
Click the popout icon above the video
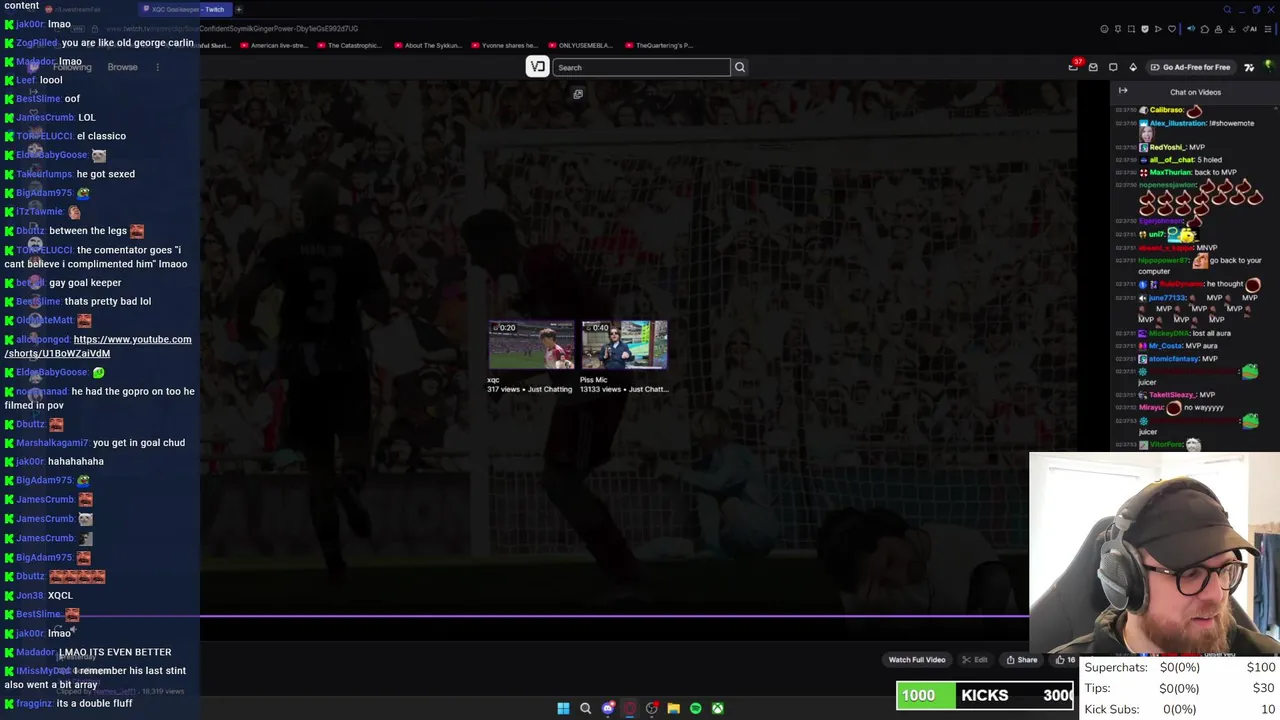[x=578, y=94]
